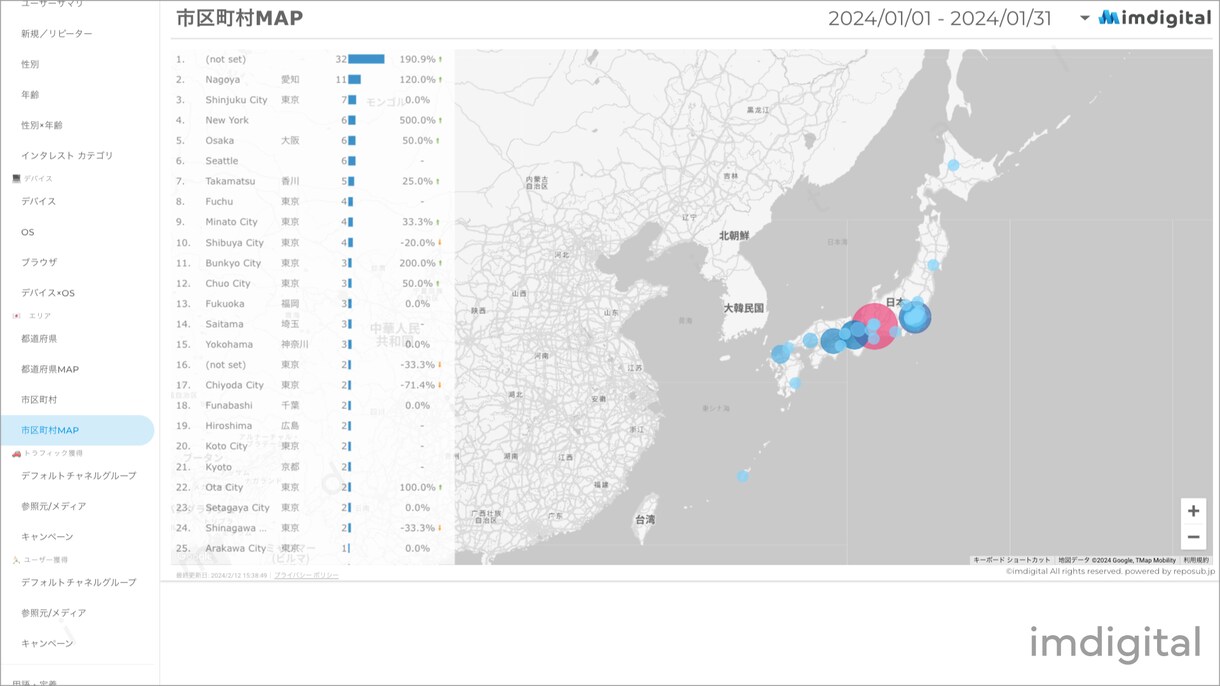Zoom out on the map with minus button
Viewport: 1220px width, 686px height.
point(1193,537)
